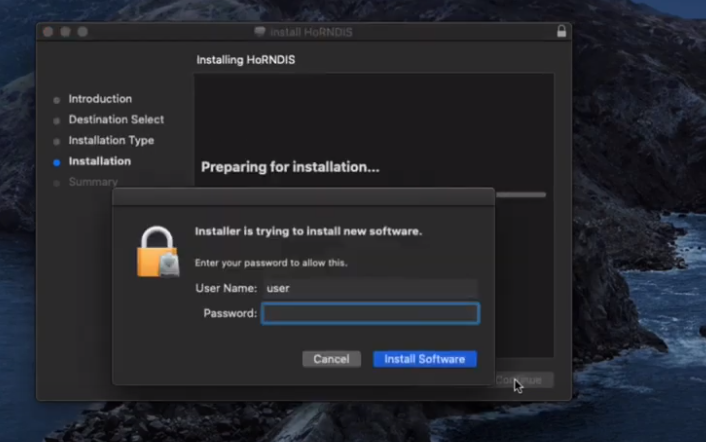Click the Enter your password to allow this text

click(x=271, y=263)
